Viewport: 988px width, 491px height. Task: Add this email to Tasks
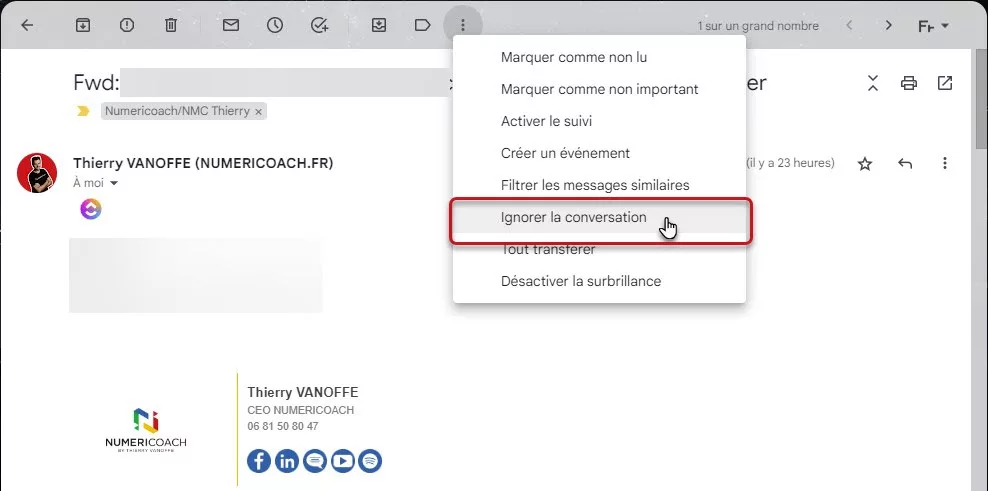click(320, 25)
